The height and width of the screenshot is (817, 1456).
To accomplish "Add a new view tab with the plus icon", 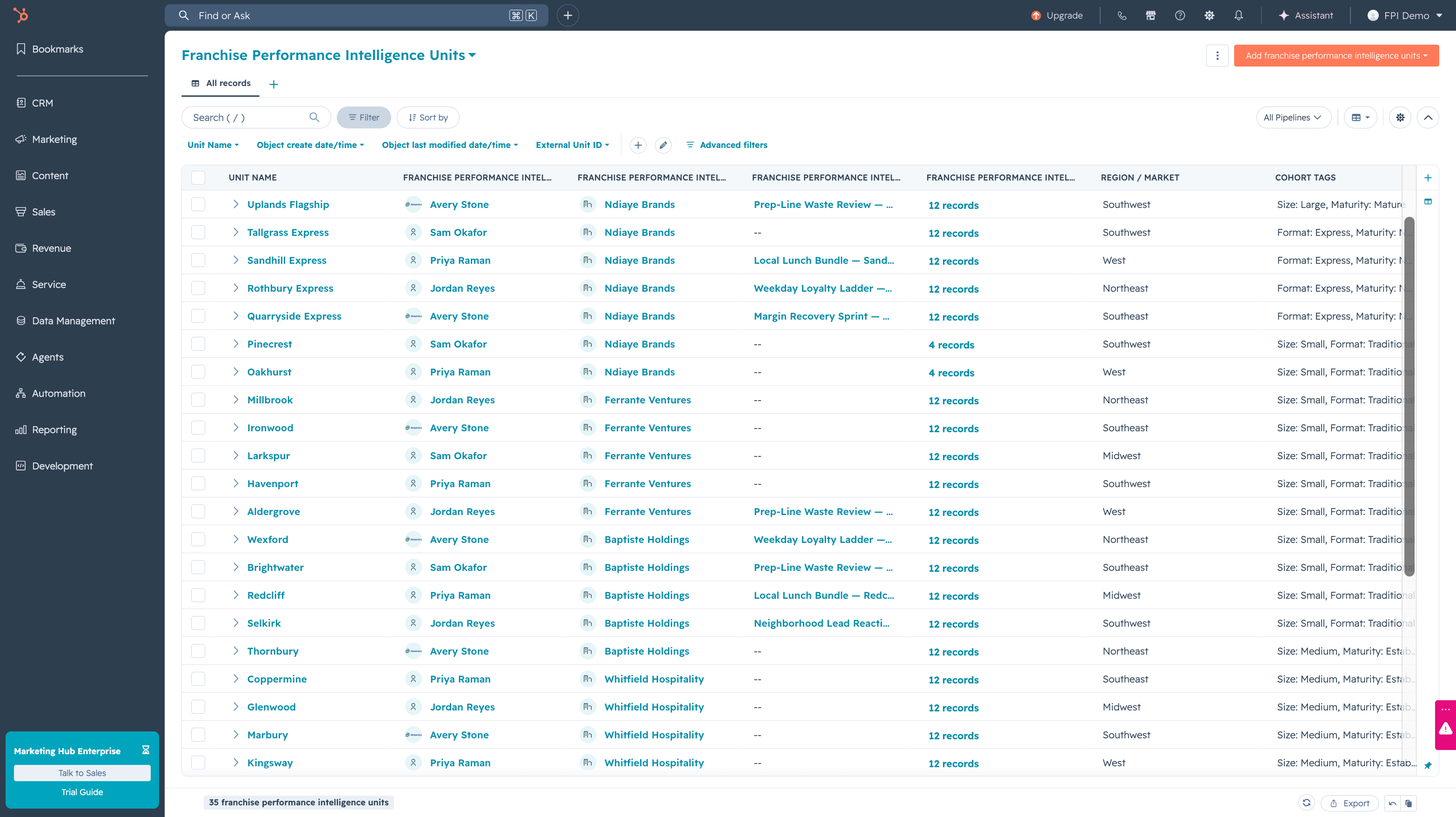I will 274,85.
